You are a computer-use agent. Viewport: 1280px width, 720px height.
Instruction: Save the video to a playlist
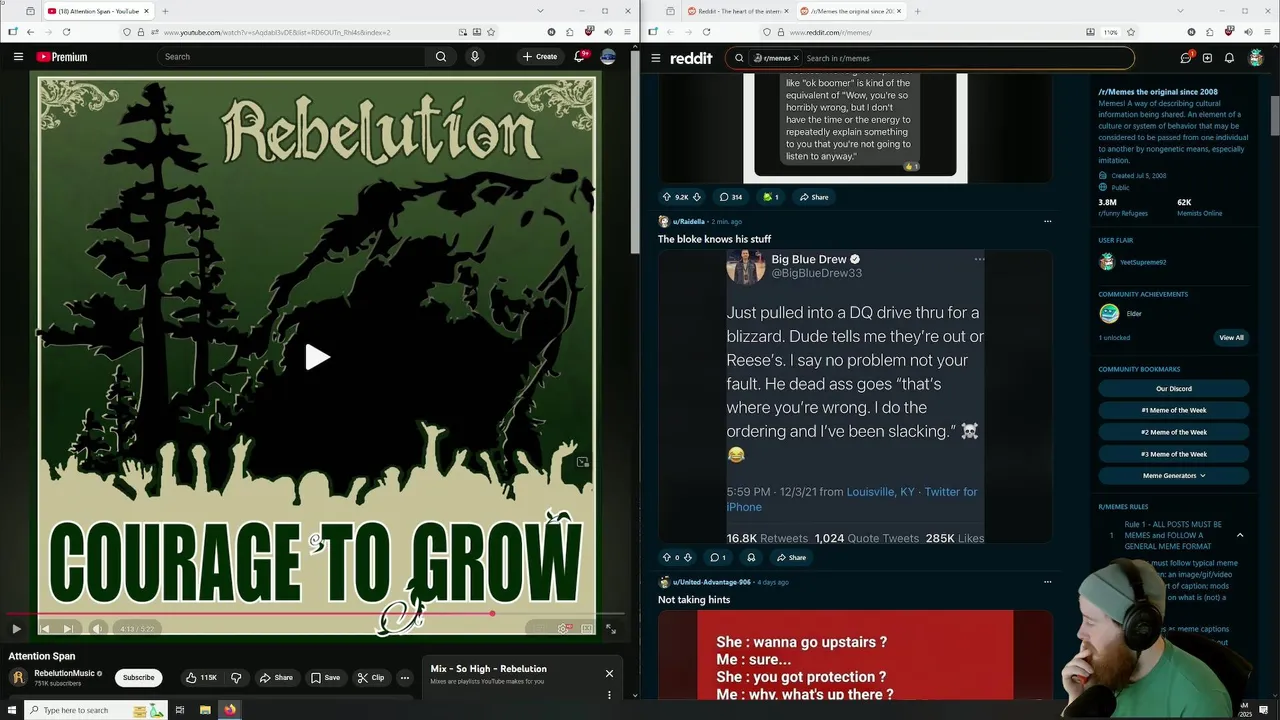tap(325, 678)
